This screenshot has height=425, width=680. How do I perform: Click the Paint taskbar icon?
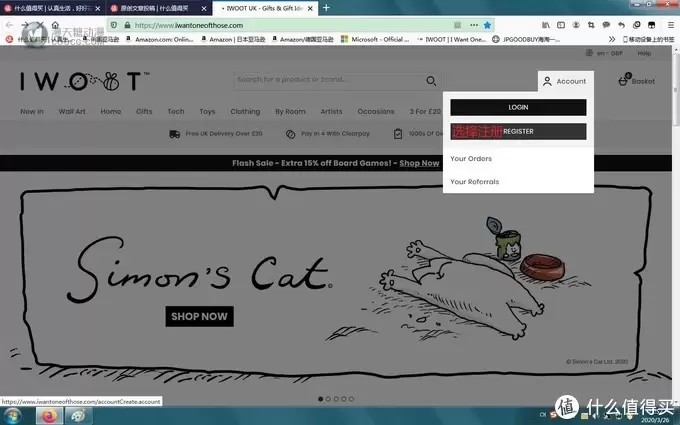(78, 416)
